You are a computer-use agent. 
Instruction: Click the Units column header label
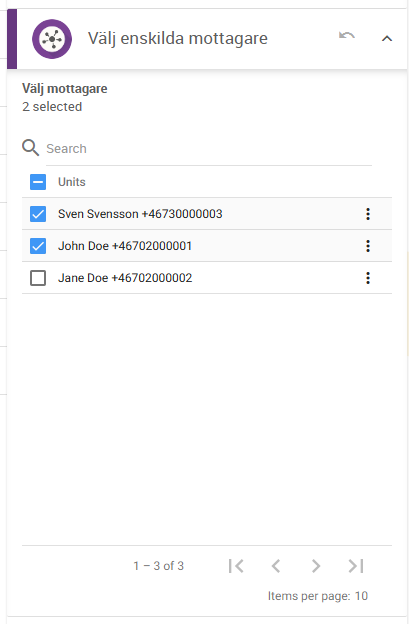click(x=72, y=182)
